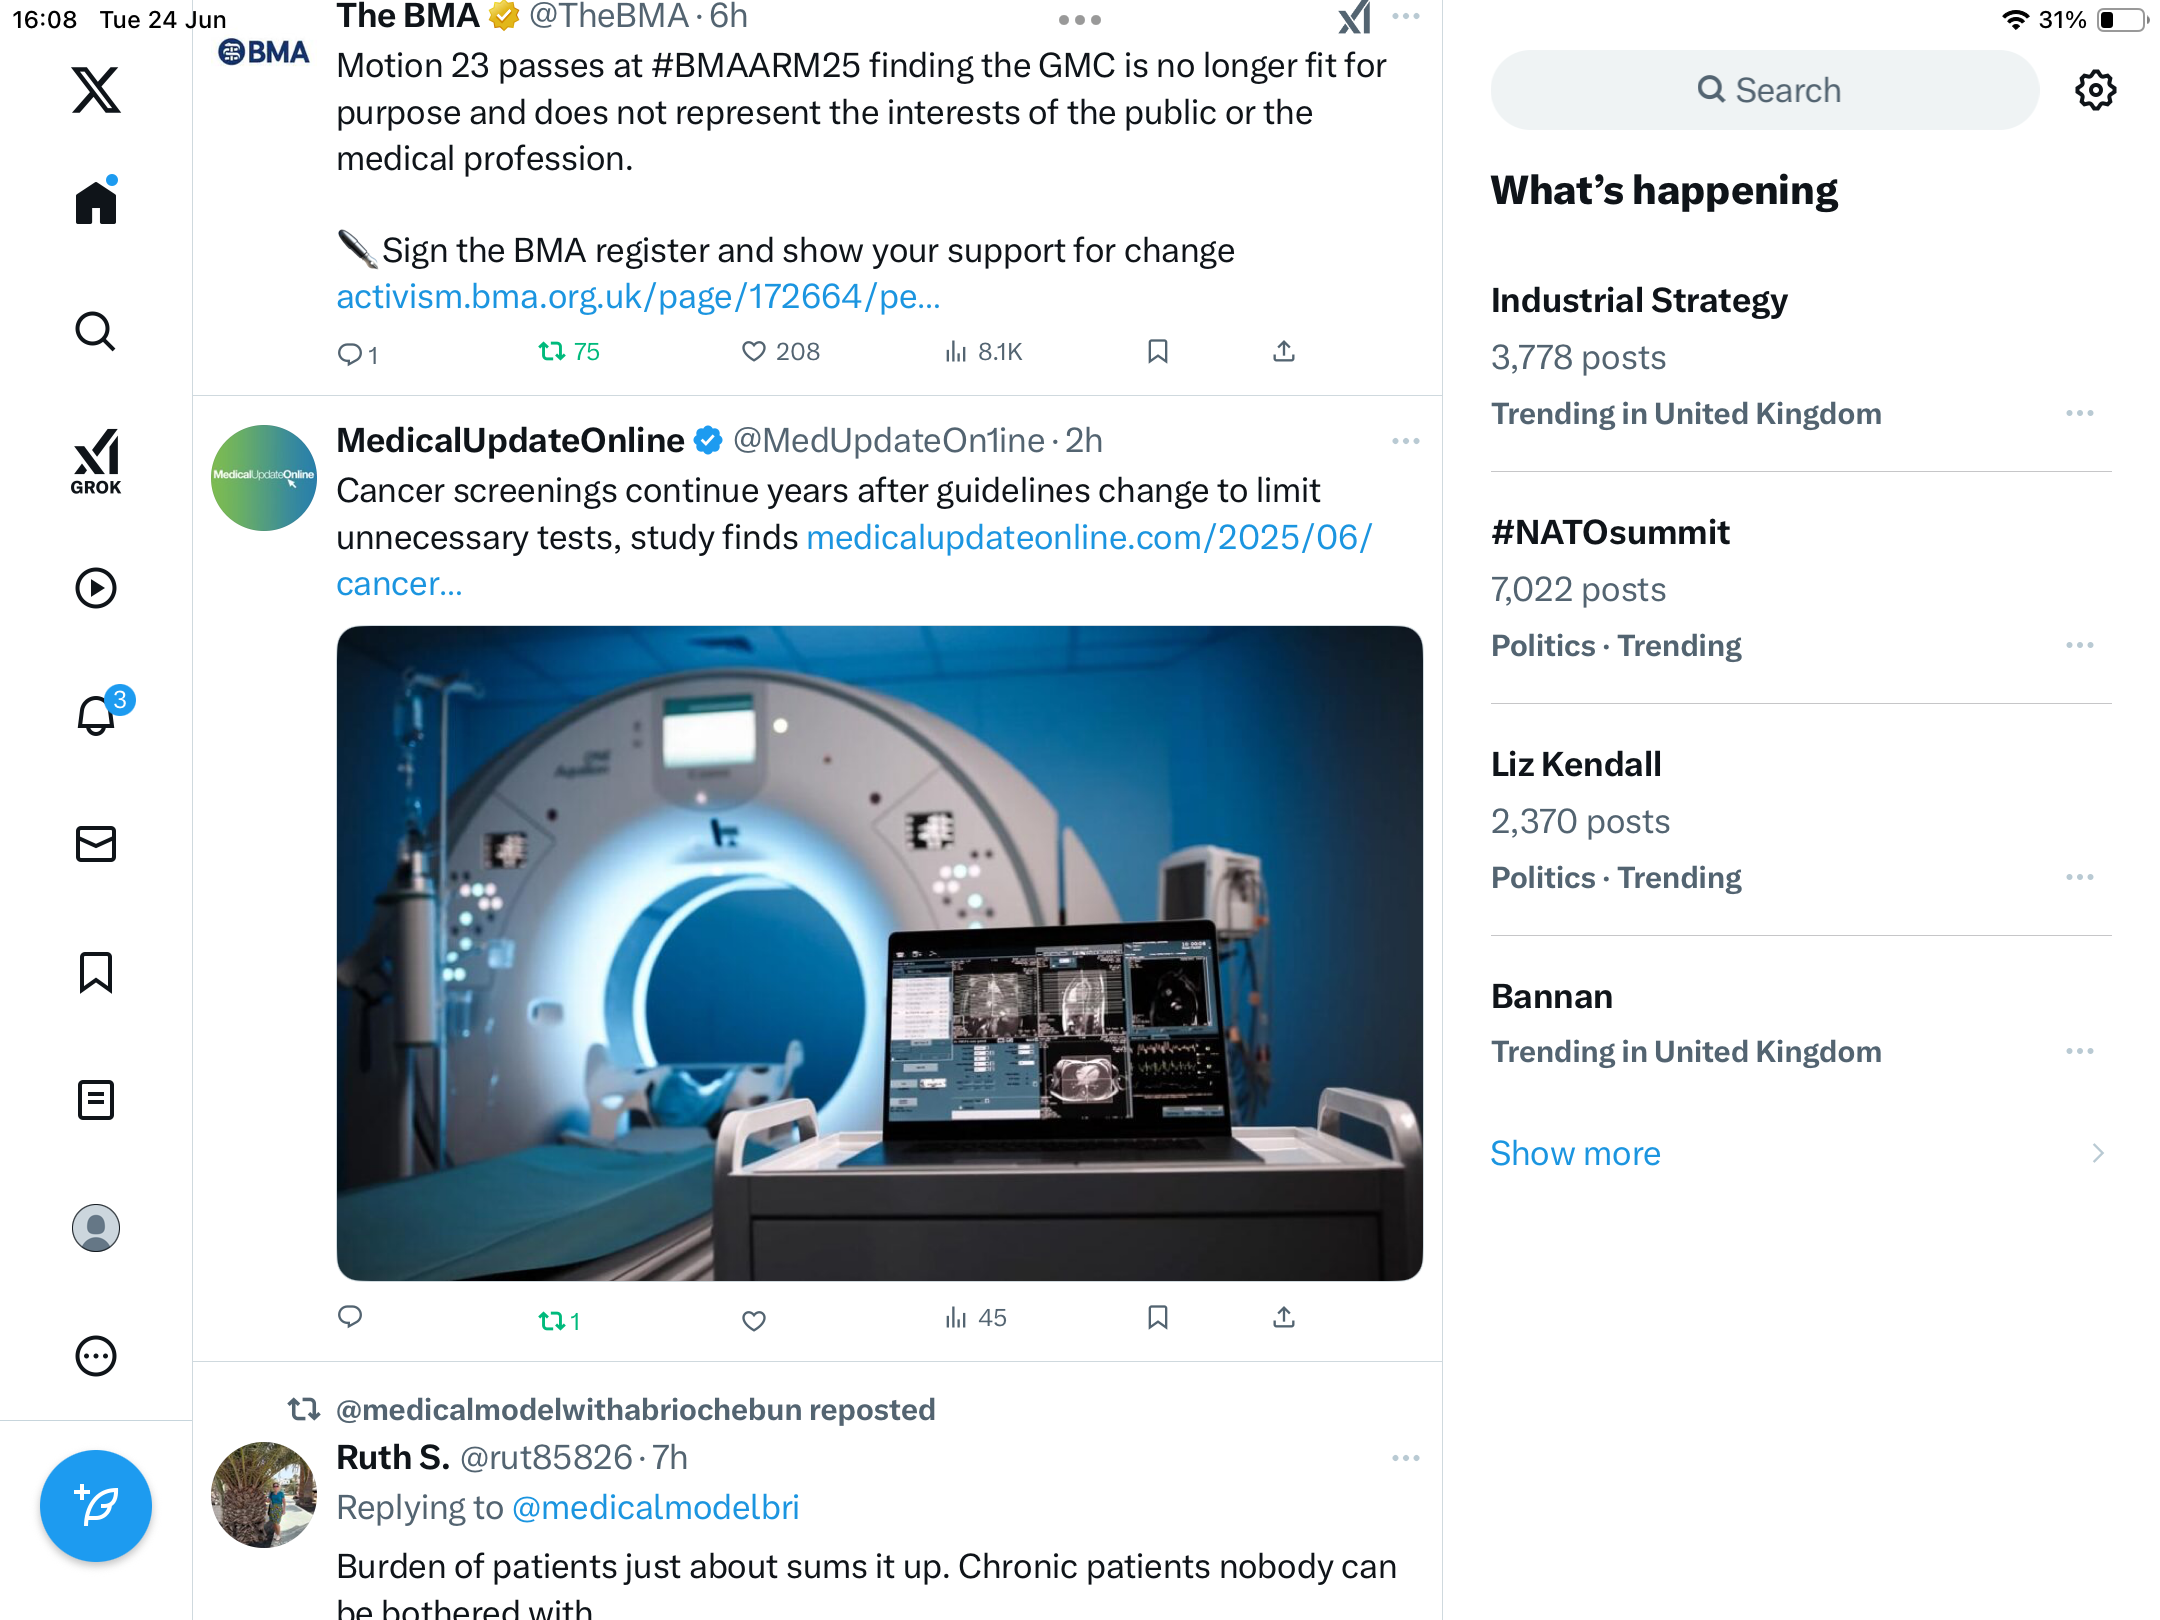Open more options on The BMA post
The height and width of the screenshot is (1620, 2160).
(x=1406, y=16)
